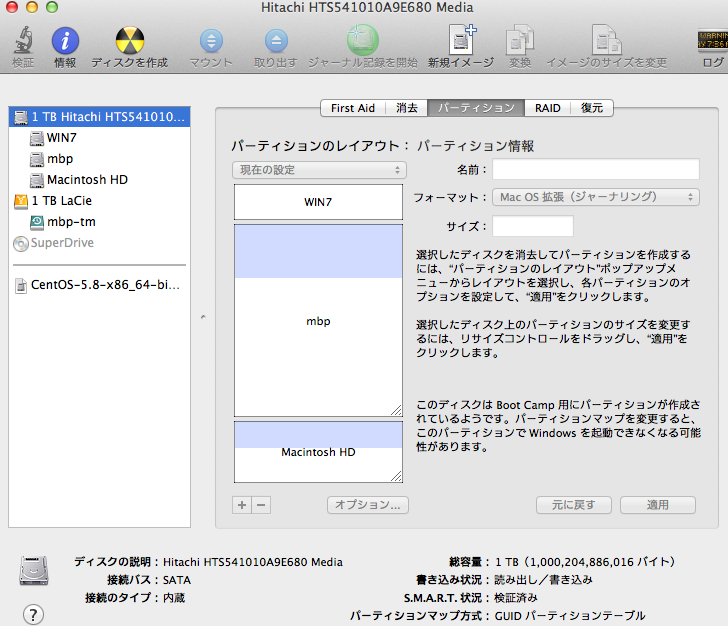Open the フォーマット Mac OS 拡張 dropdown
This screenshot has width=728, height=626.
596,197
